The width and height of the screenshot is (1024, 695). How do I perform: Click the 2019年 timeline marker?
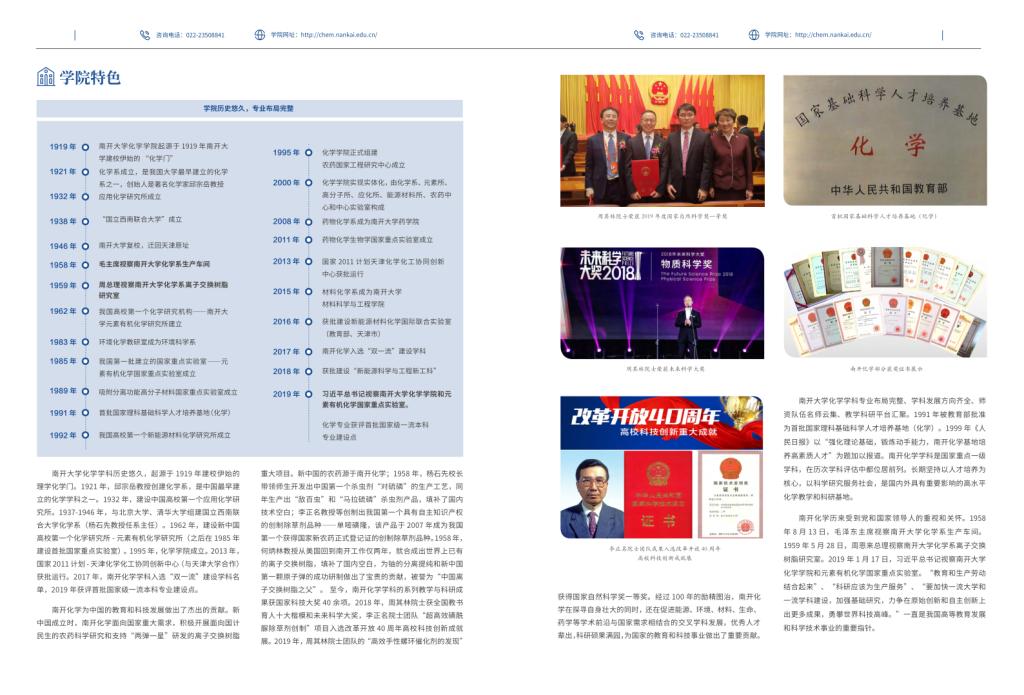tap(309, 394)
